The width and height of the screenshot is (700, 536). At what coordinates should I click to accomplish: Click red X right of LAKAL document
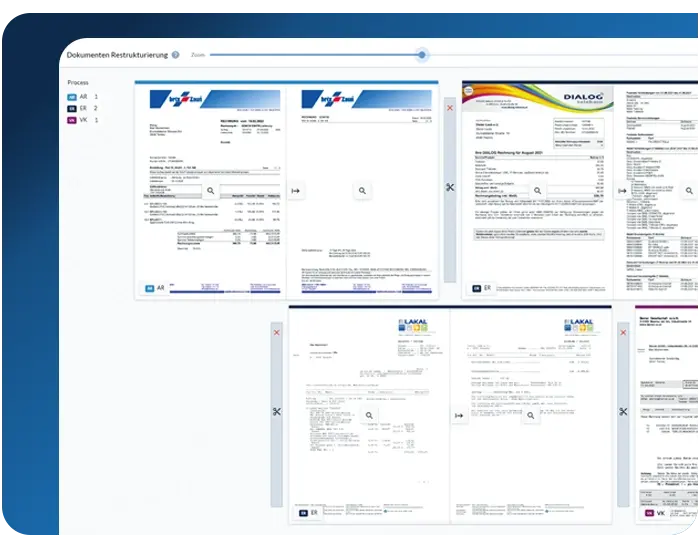coord(623,332)
